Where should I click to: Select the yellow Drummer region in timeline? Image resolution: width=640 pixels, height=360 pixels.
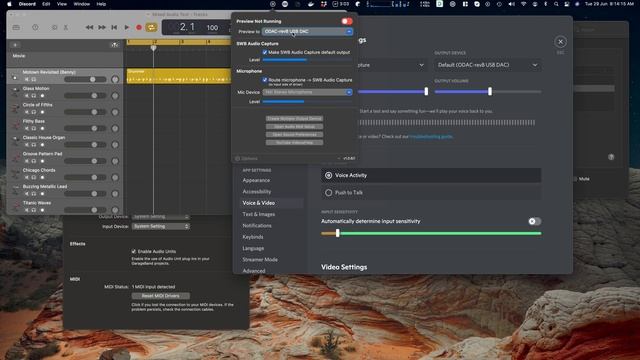click(x=178, y=76)
